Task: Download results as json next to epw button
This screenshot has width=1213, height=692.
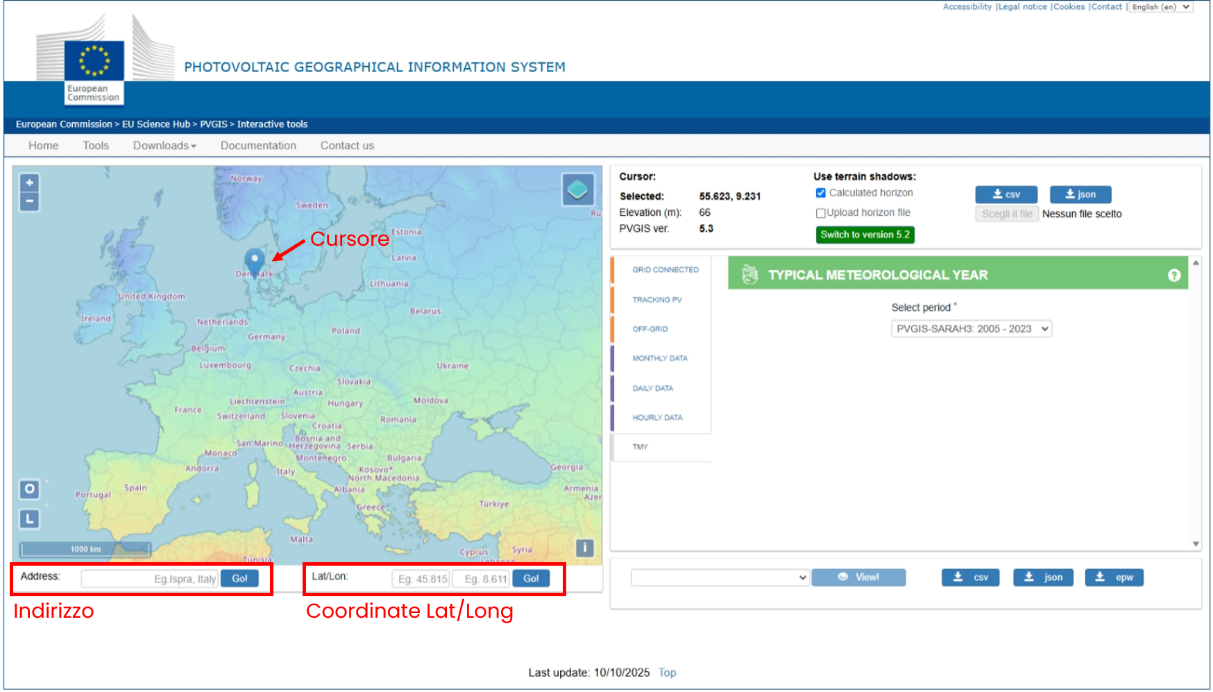Action: tap(1042, 577)
